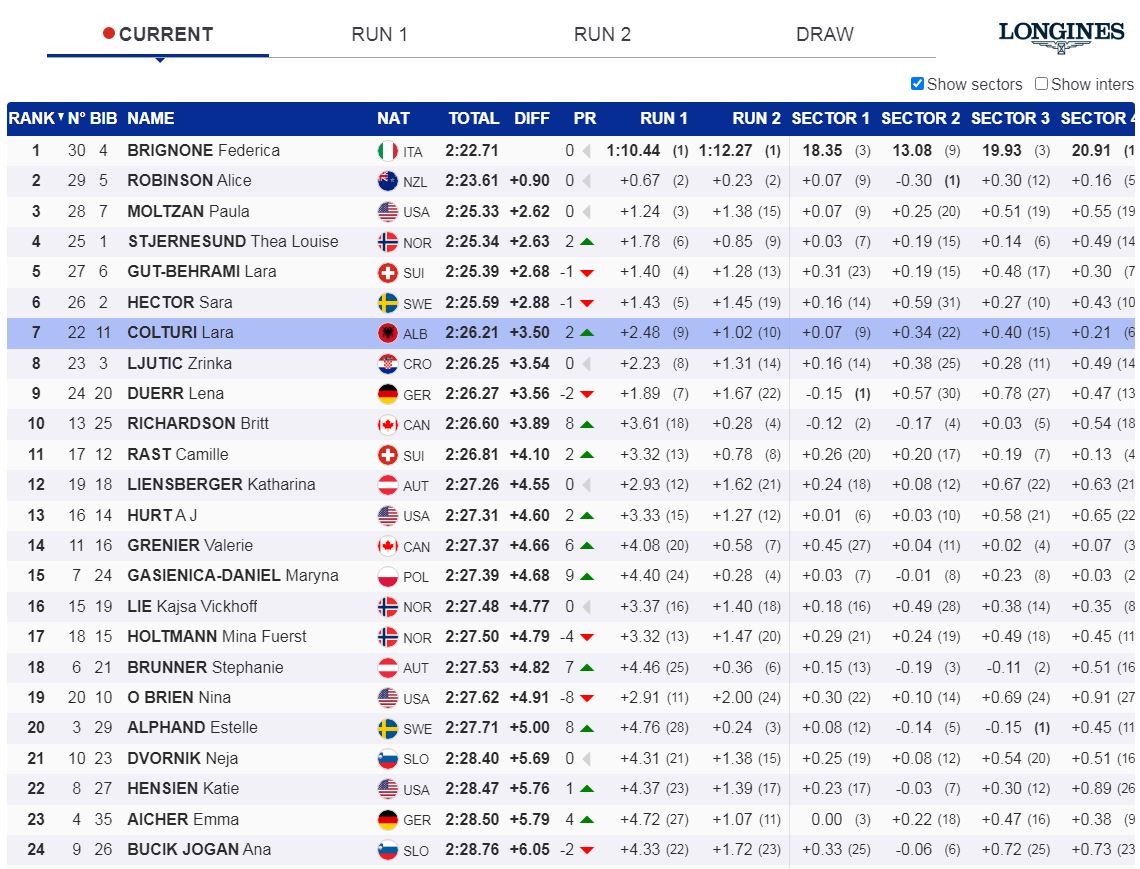Image resolution: width=1140 pixels, height=869 pixels.
Task: Switch to the RUN 1 tab
Action: pos(379,34)
